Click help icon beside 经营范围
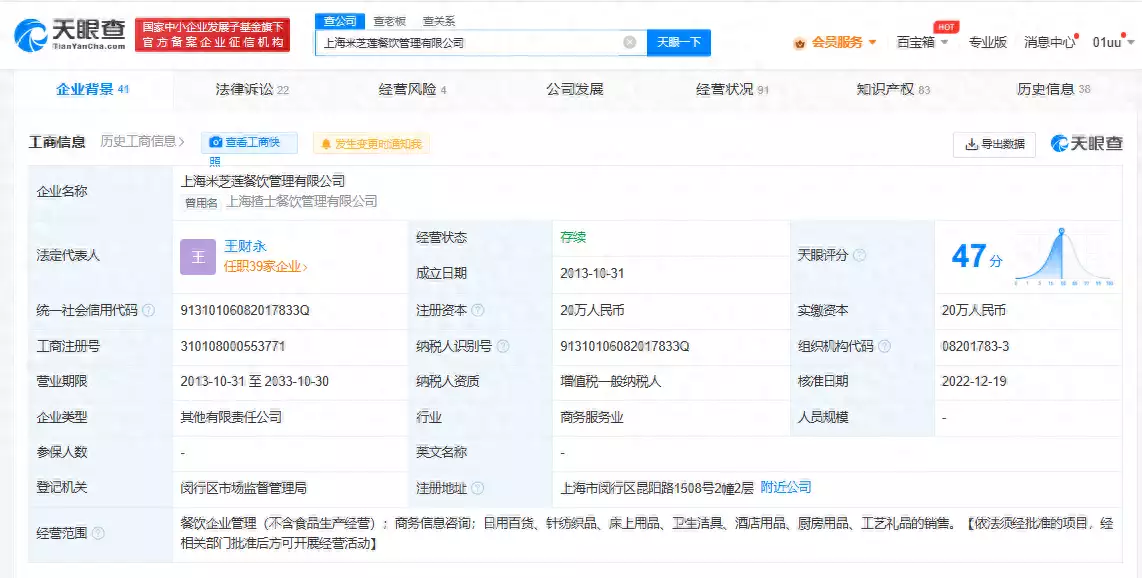This screenshot has height=578, width=1142. pyautogui.click(x=98, y=534)
